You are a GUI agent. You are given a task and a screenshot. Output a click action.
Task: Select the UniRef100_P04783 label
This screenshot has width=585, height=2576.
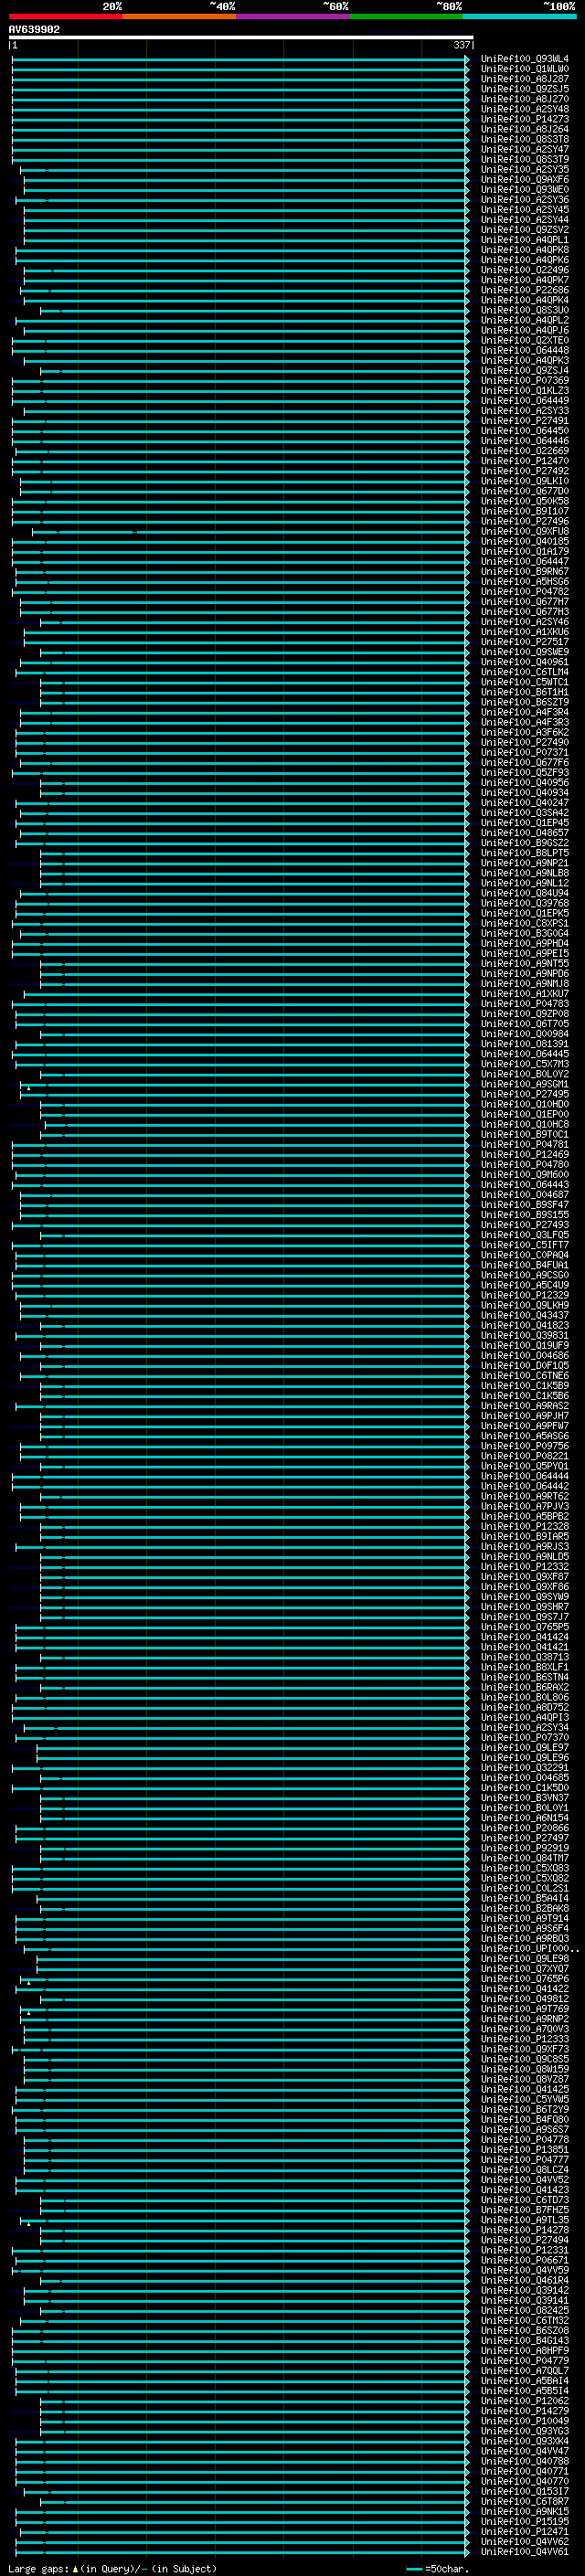point(525,1004)
